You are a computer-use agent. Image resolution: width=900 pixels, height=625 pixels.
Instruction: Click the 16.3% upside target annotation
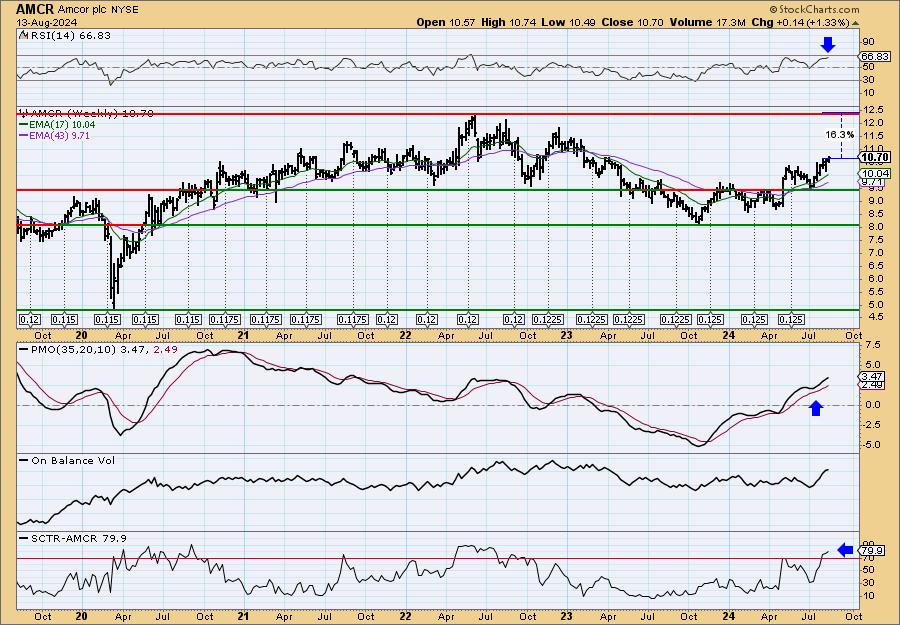tap(840, 135)
